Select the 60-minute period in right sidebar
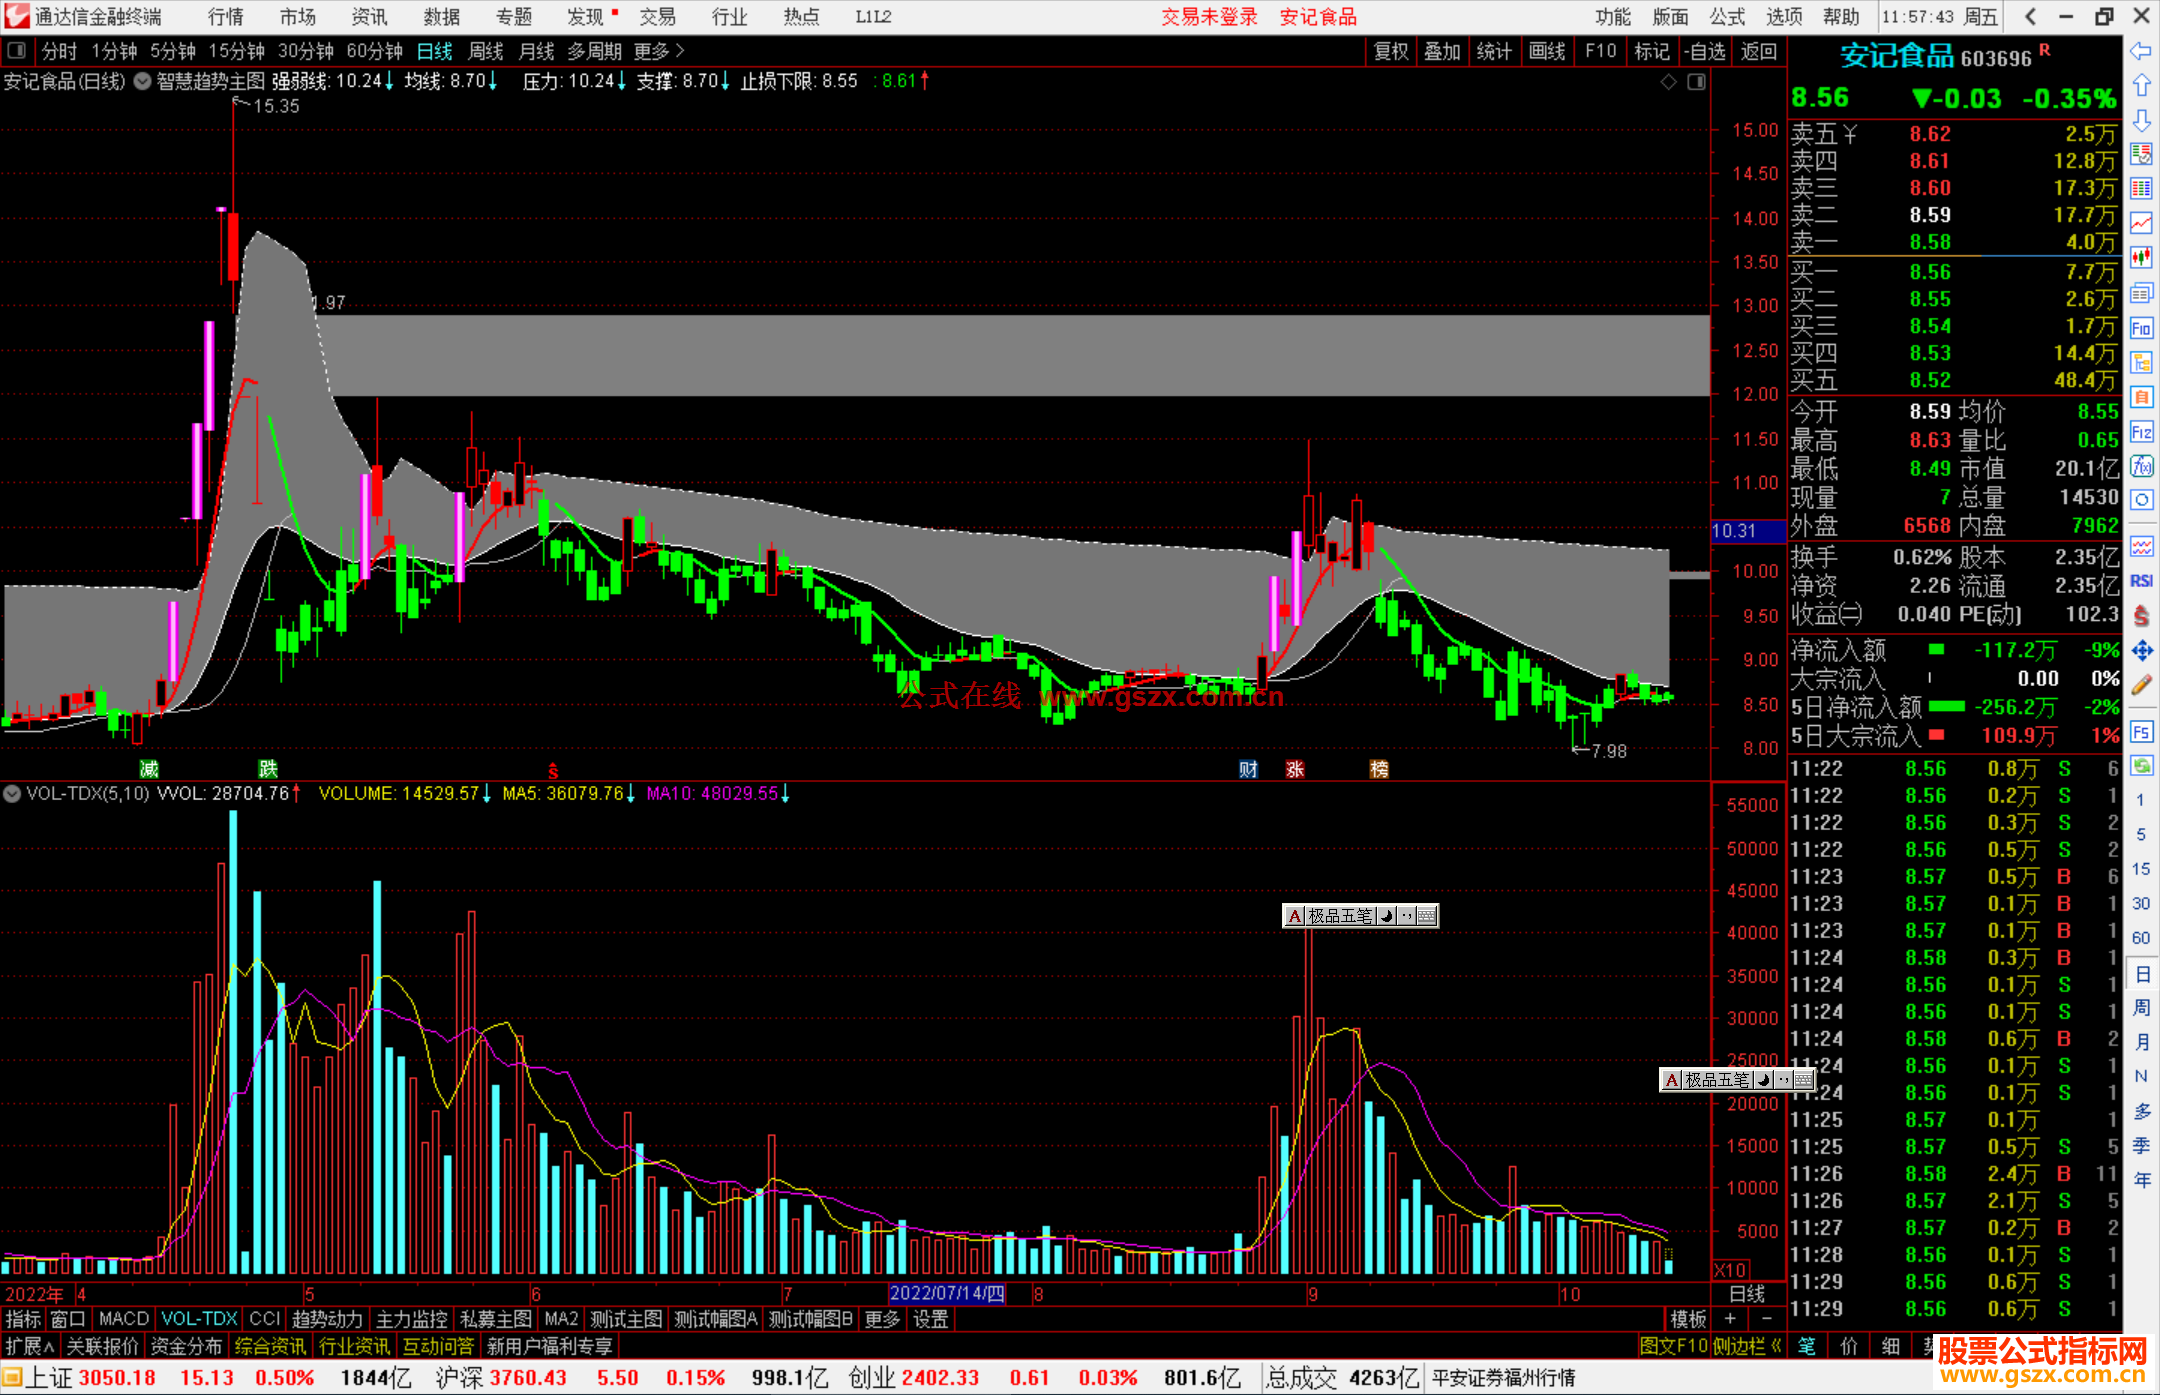The height and width of the screenshot is (1395, 2160). coord(2140,938)
